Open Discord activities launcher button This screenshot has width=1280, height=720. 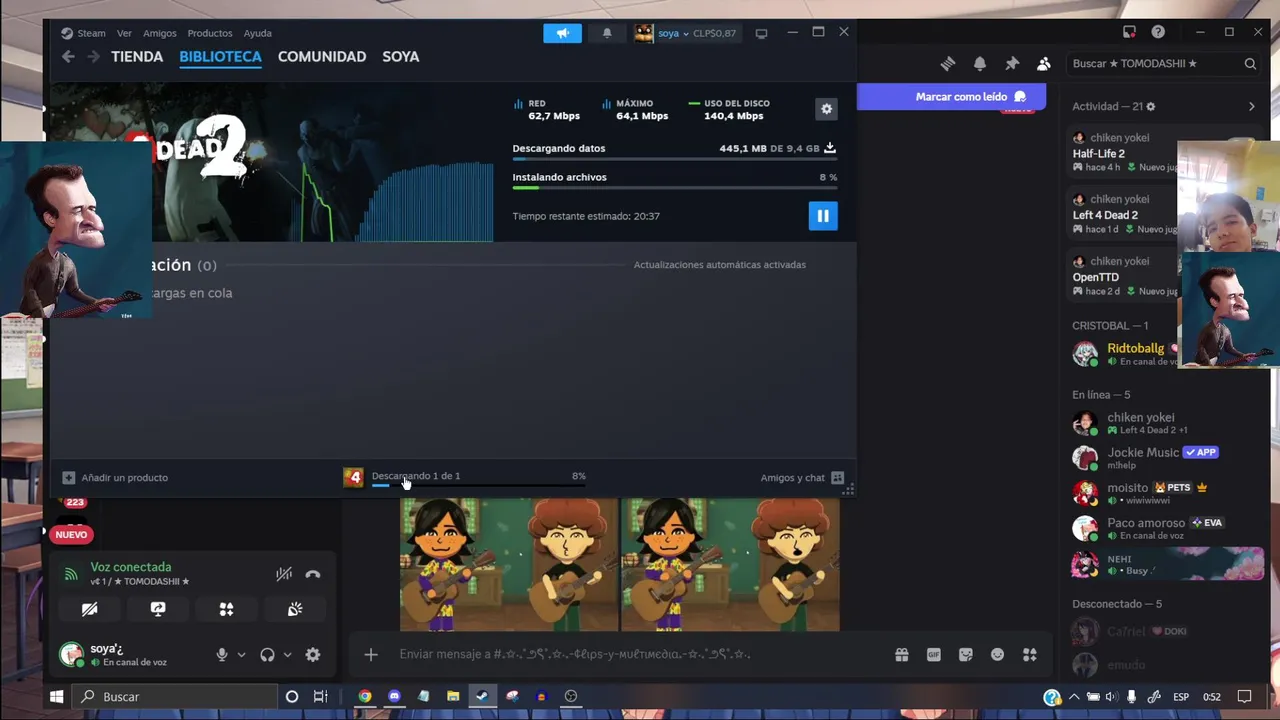pyautogui.click(x=226, y=609)
